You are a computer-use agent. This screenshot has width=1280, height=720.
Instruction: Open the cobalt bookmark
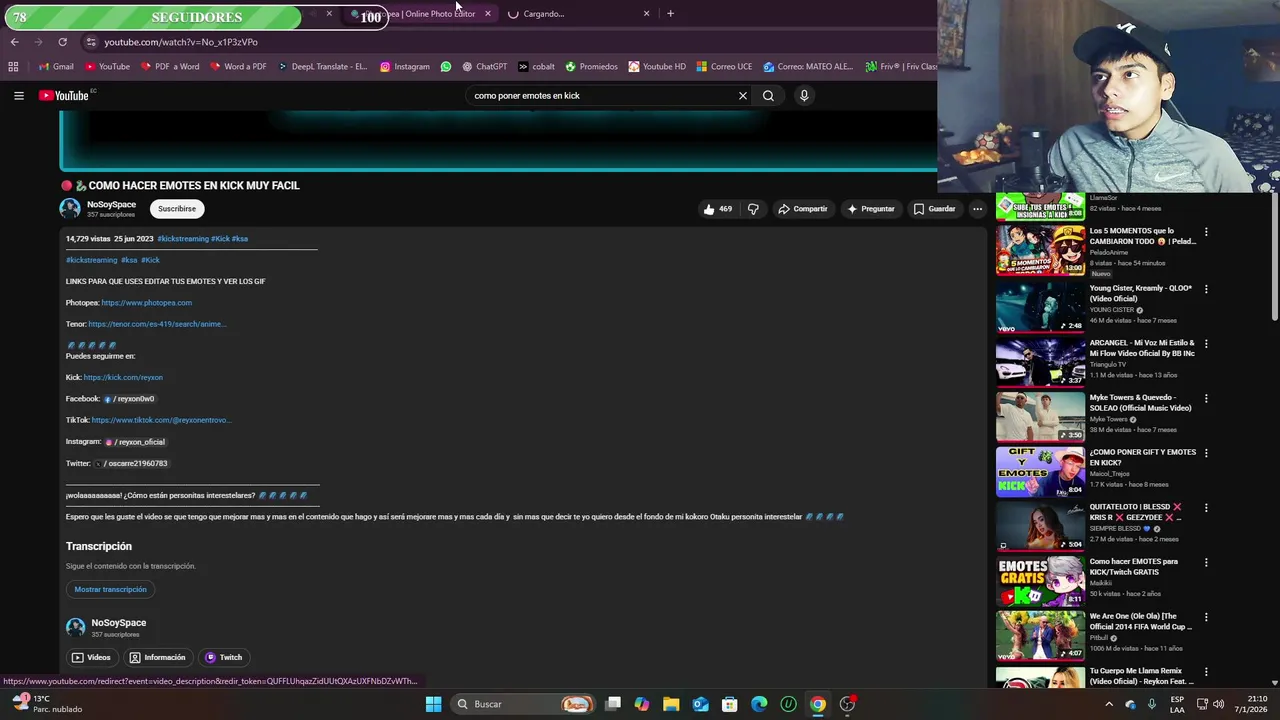536,67
